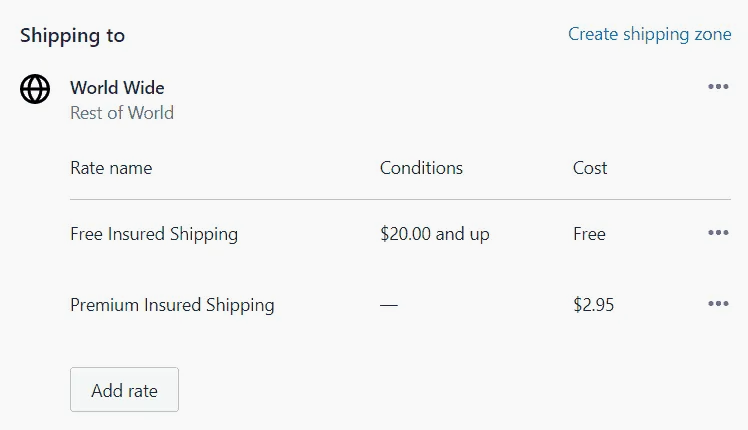Open options menu for Premium Insured Shipping

tap(717, 304)
